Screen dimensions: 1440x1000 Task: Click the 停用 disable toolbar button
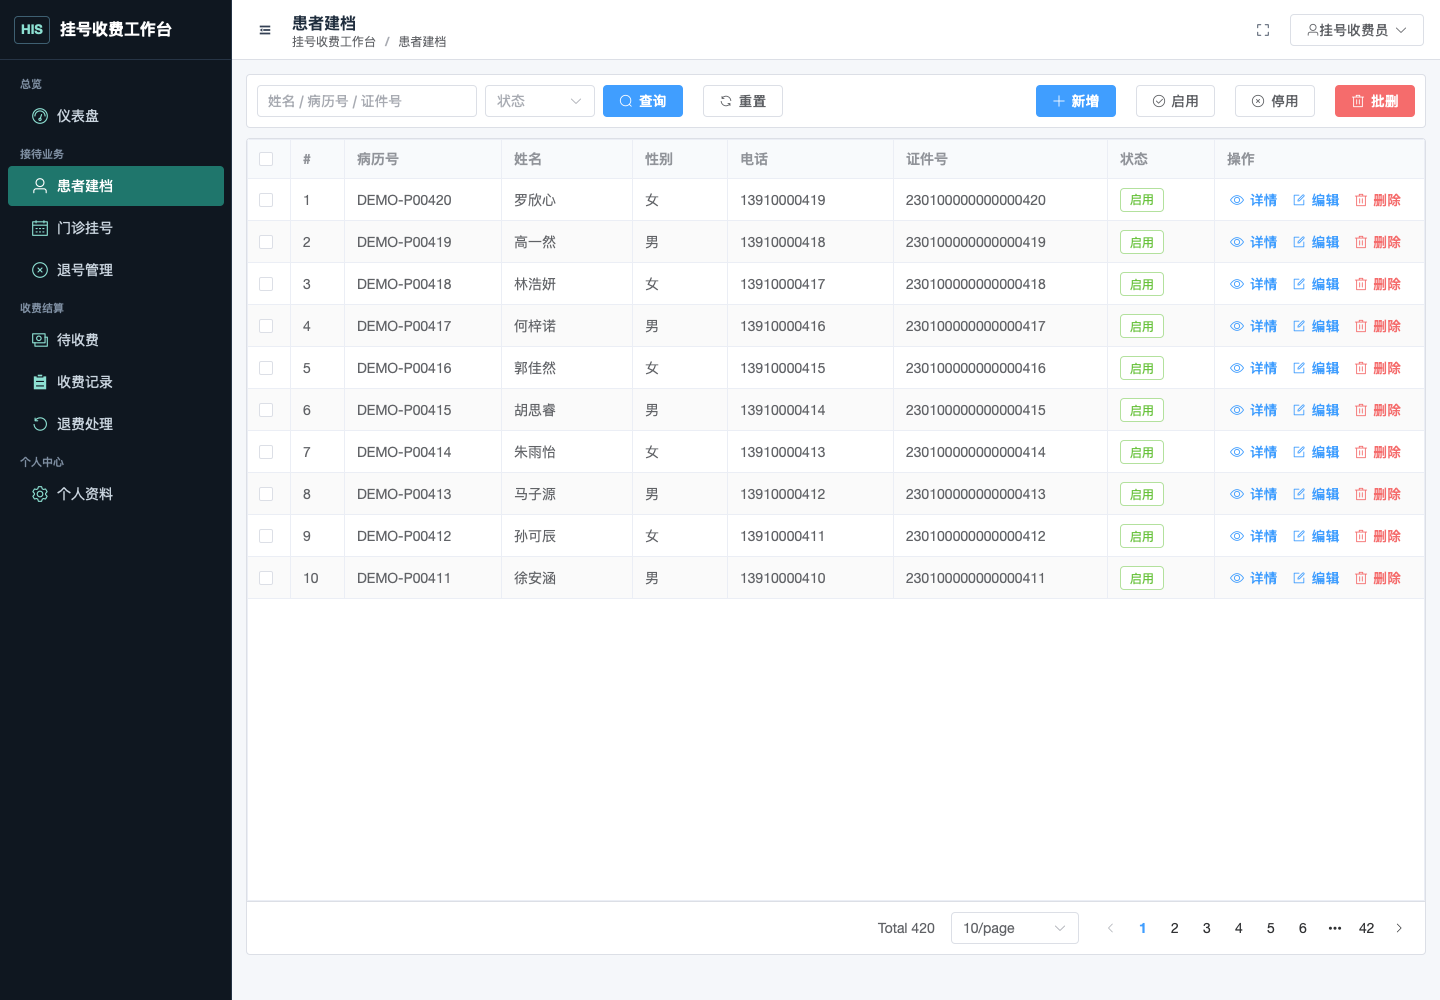pos(1275,101)
